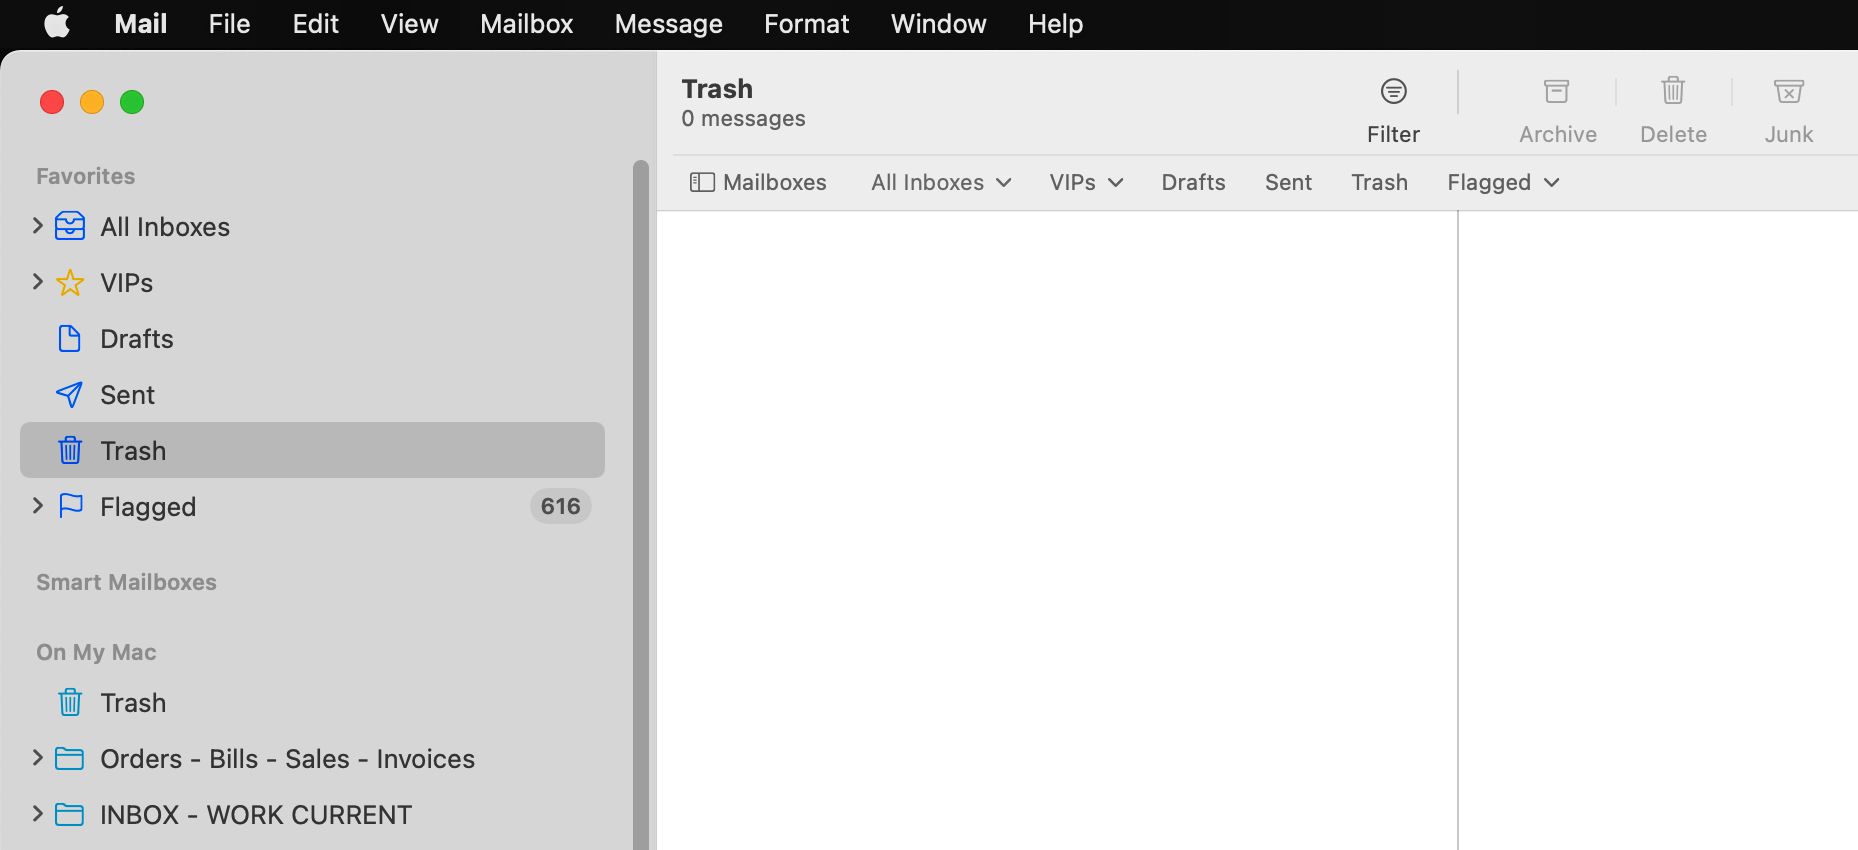Select the Flagged mailbox in sidebar

pyautogui.click(x=312, y=506)
